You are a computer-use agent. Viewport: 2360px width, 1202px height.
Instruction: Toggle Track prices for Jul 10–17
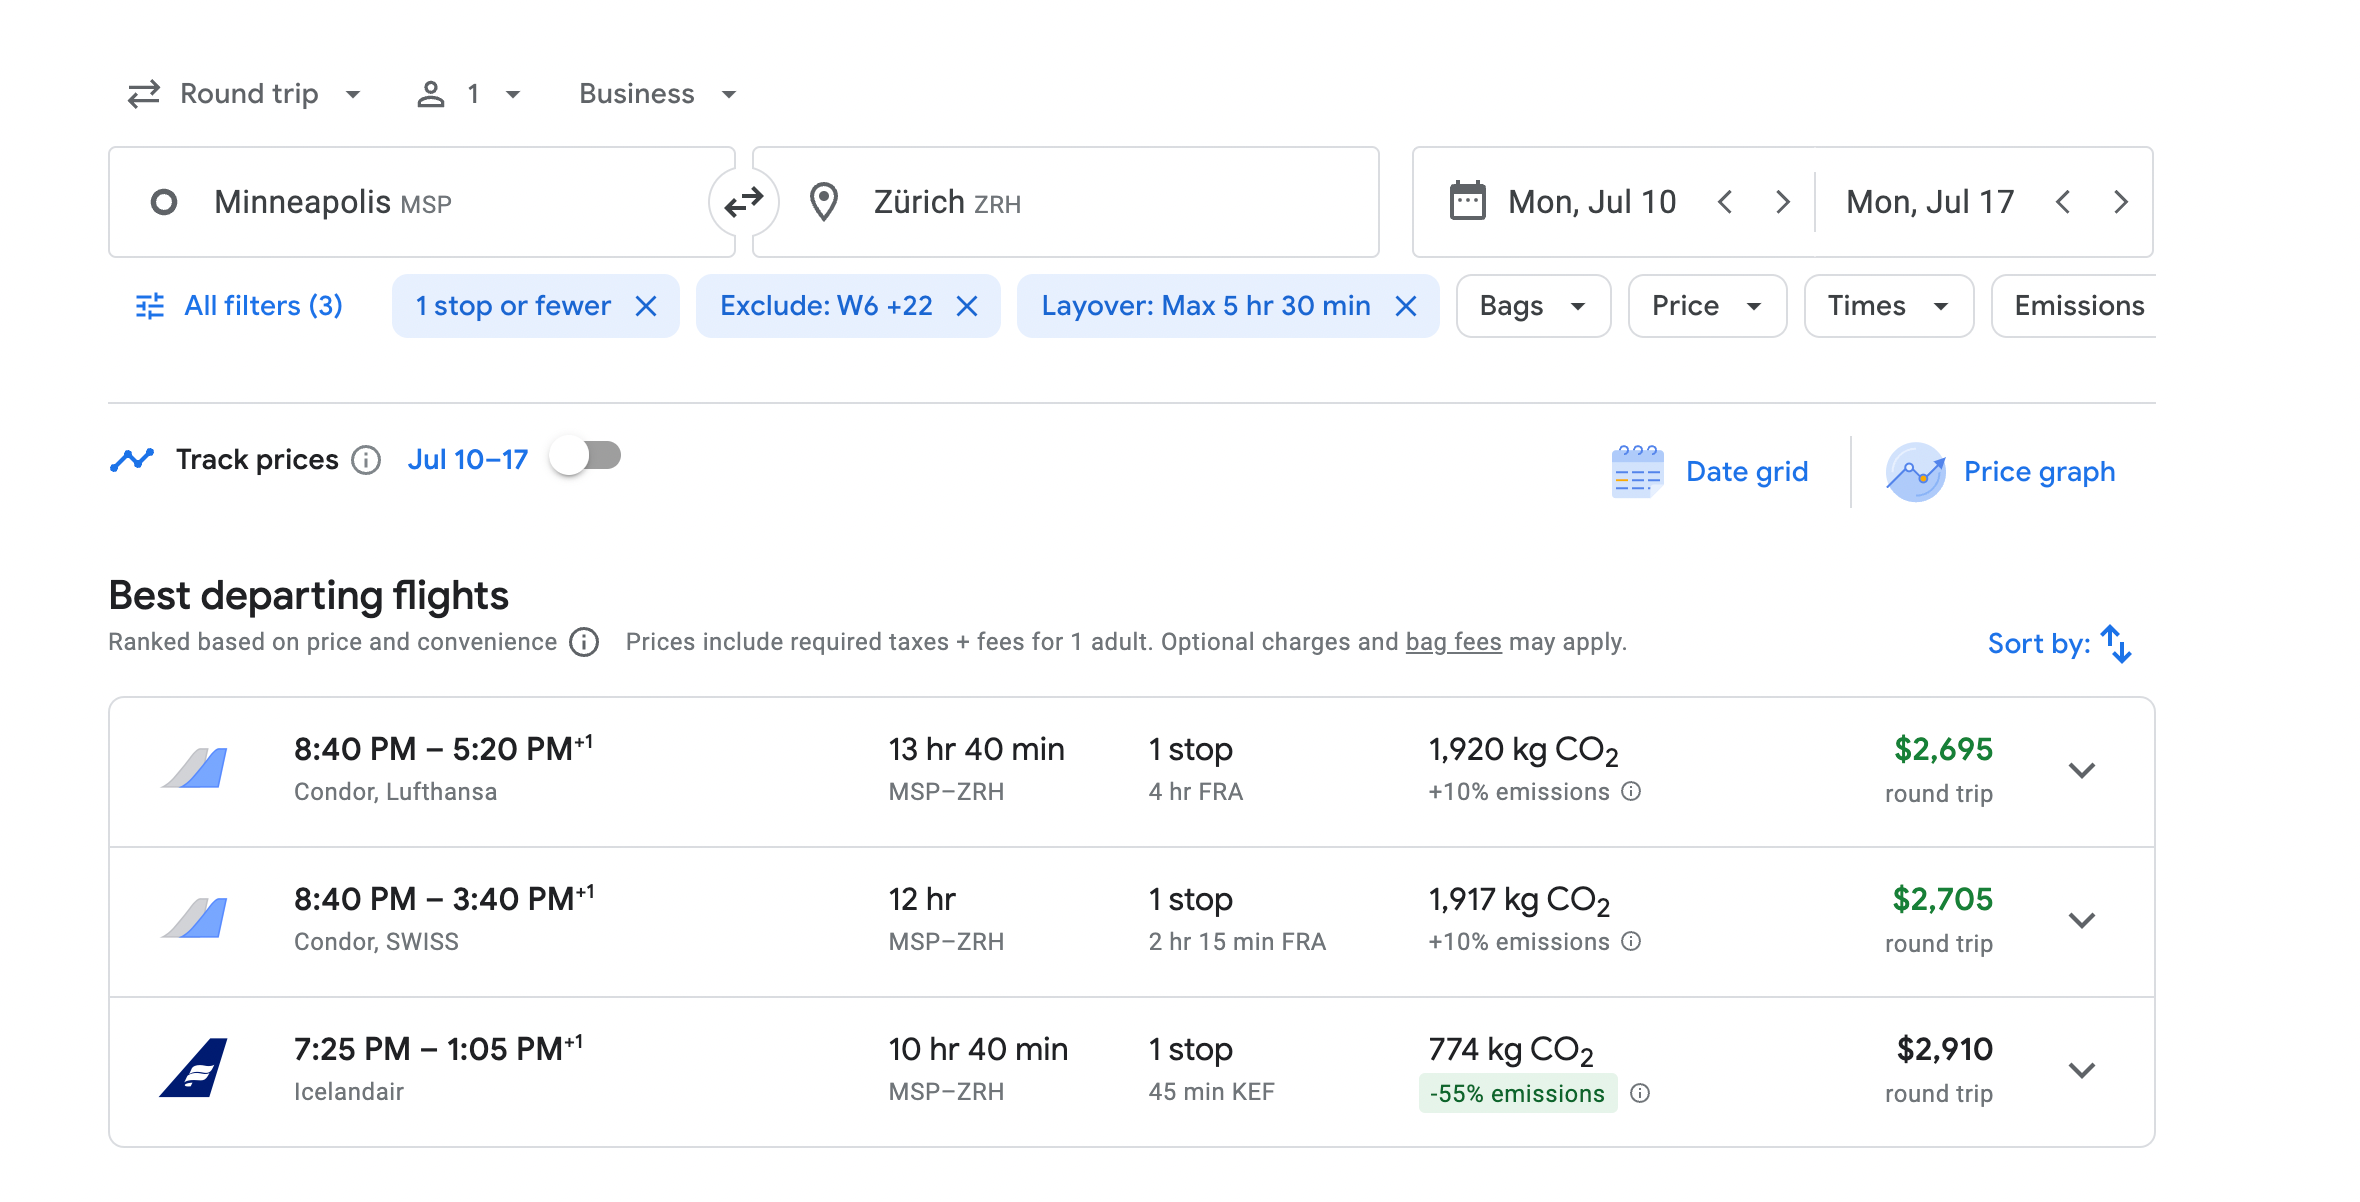click(586, 457)
